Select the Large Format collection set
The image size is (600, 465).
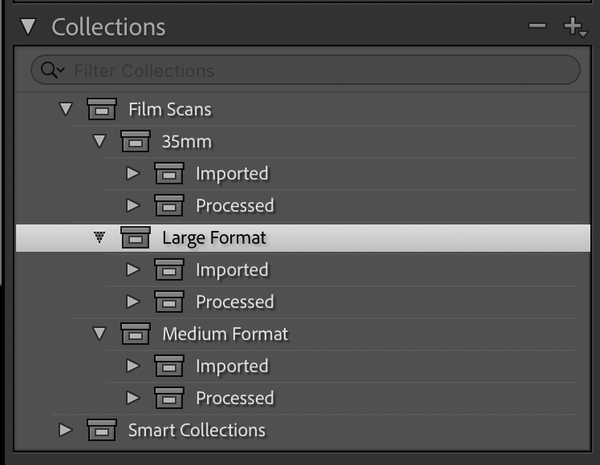[214, 237]
